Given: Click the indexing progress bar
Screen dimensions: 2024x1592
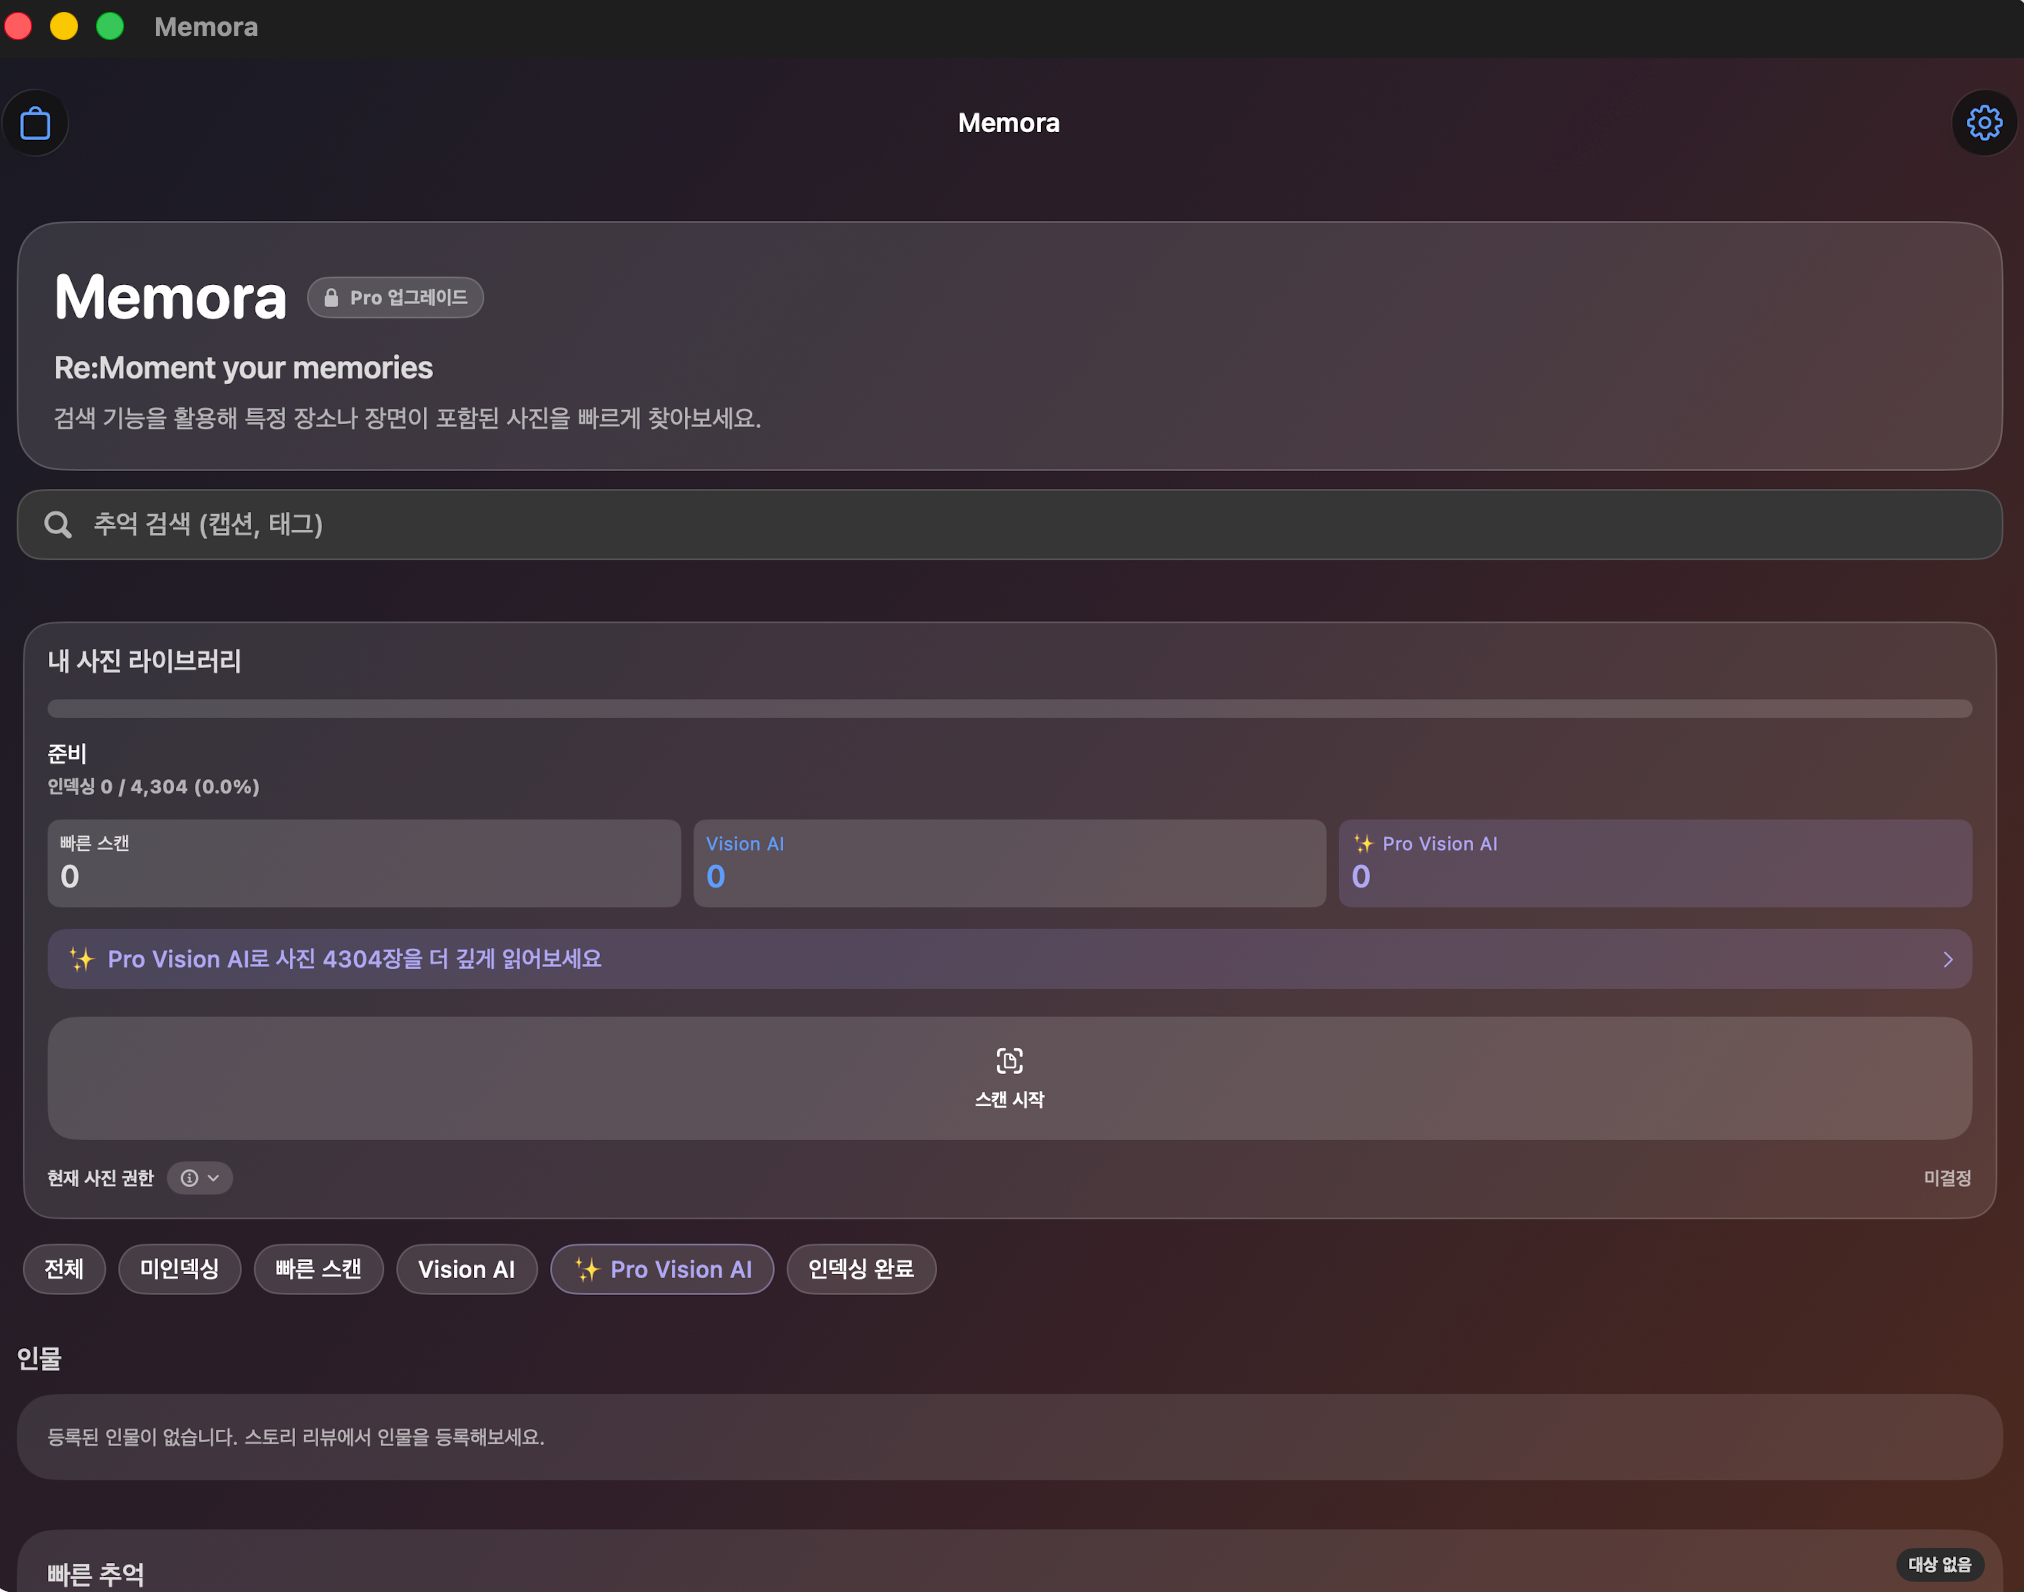Looking at the screenshot, I should pos(1010,708).
